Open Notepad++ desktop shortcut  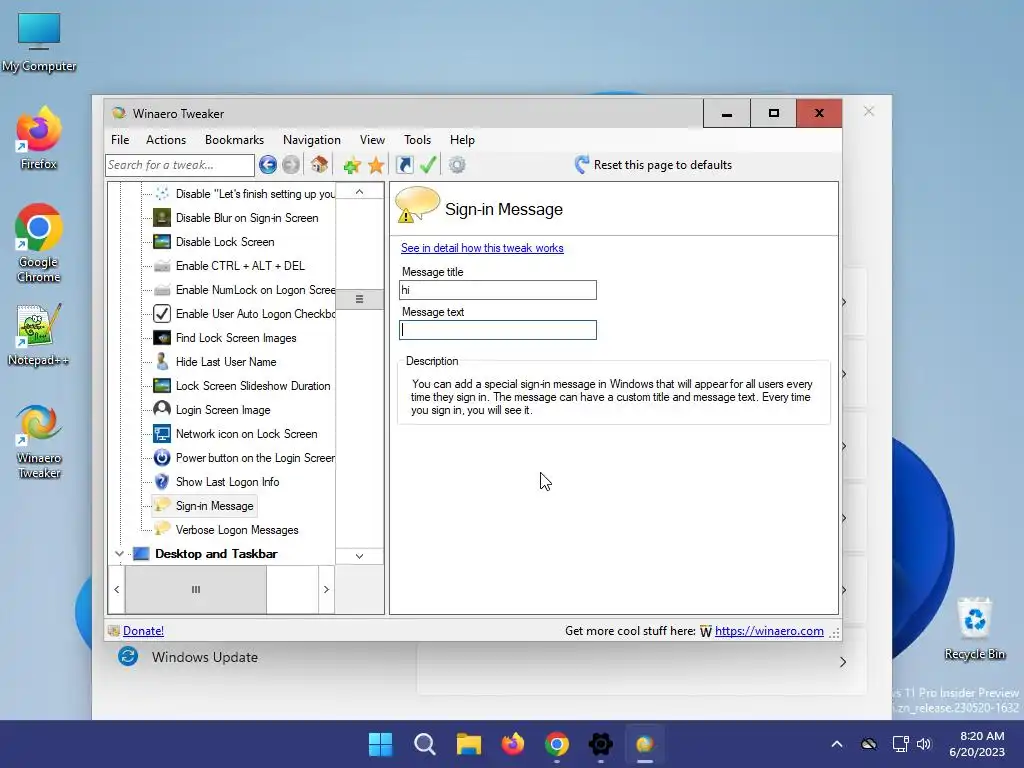pos(39,335)
